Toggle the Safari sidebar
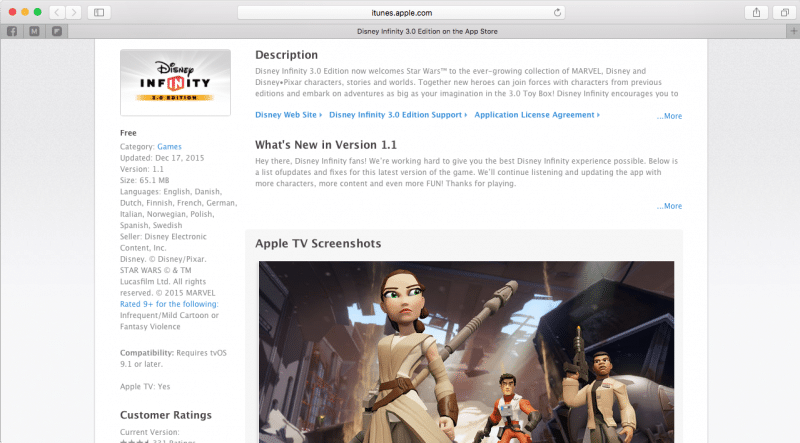This screenshot has width=800, height=443. [100, 12]
